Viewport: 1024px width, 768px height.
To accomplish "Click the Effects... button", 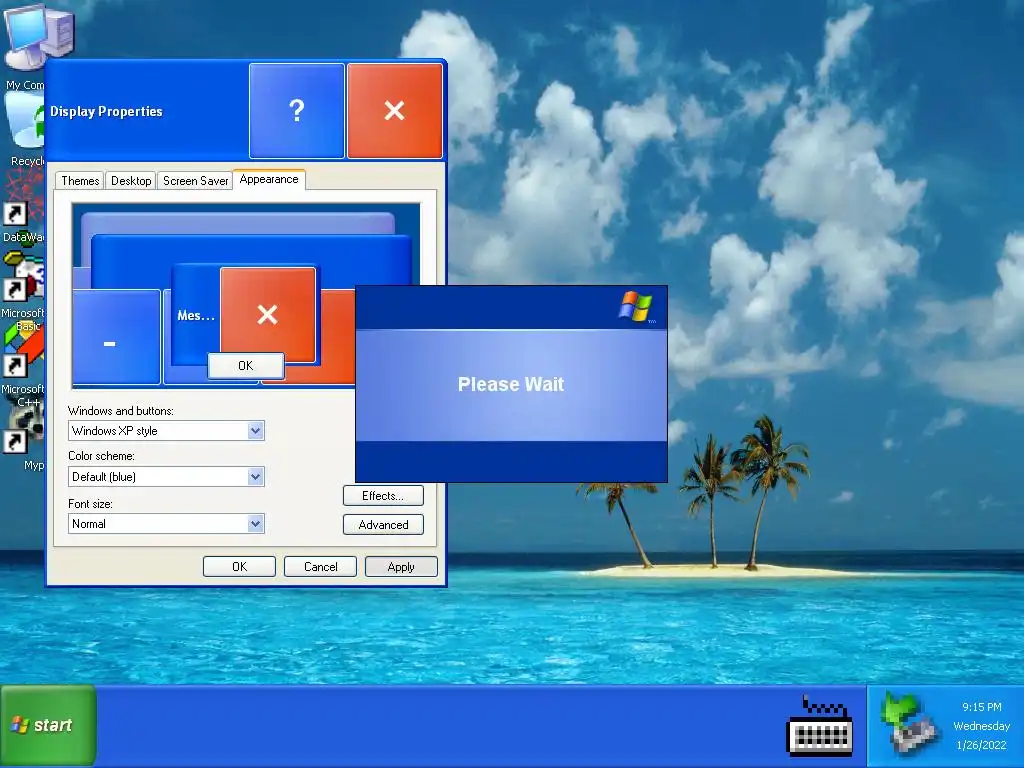I will 383,496.
